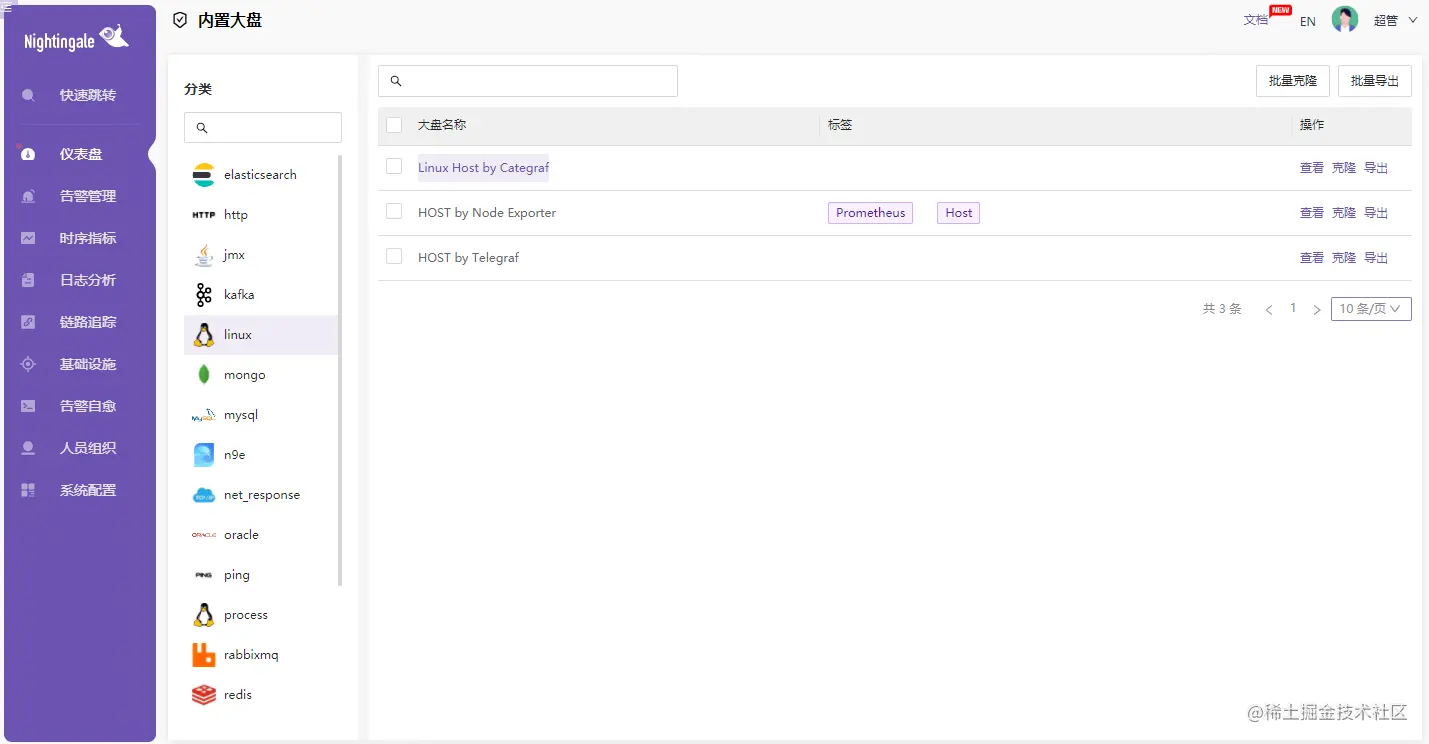The image size is (1429, 744).
Task: Open the 10条/页 page size dropdown
Action: tap(1371, 309)
